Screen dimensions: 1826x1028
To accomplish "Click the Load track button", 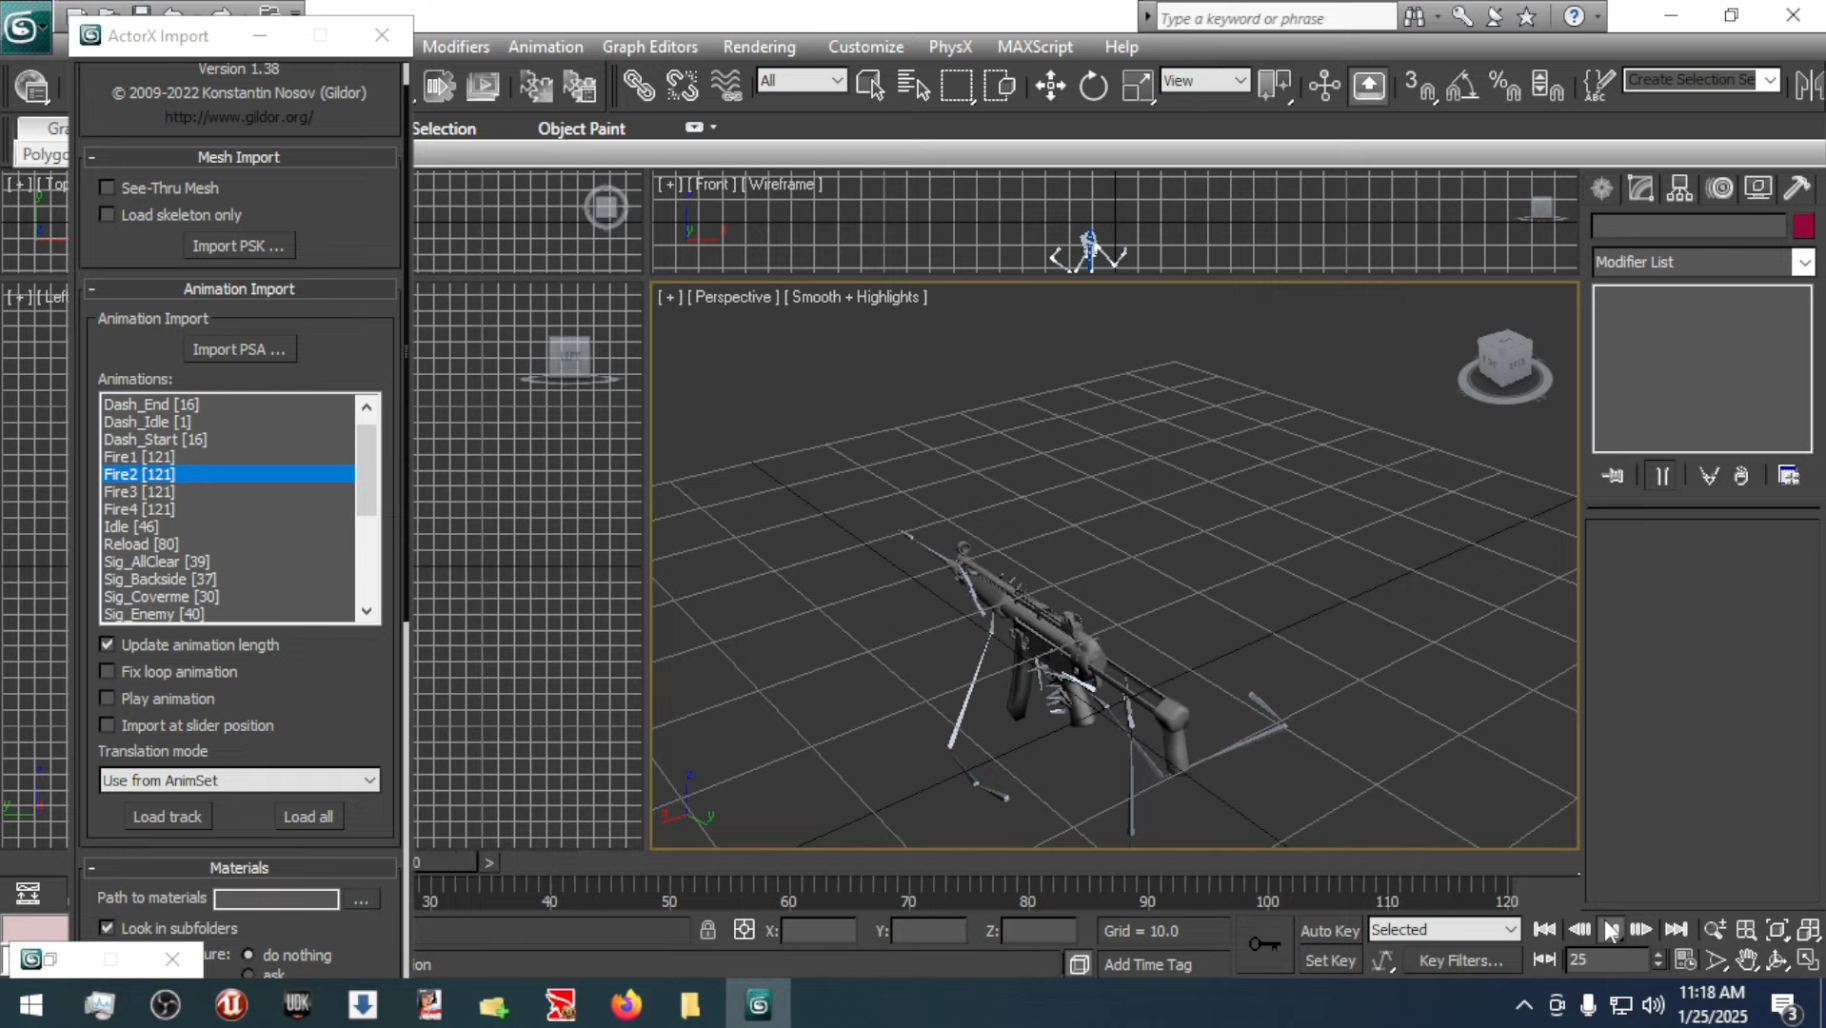I will click(x=167, y=817).
